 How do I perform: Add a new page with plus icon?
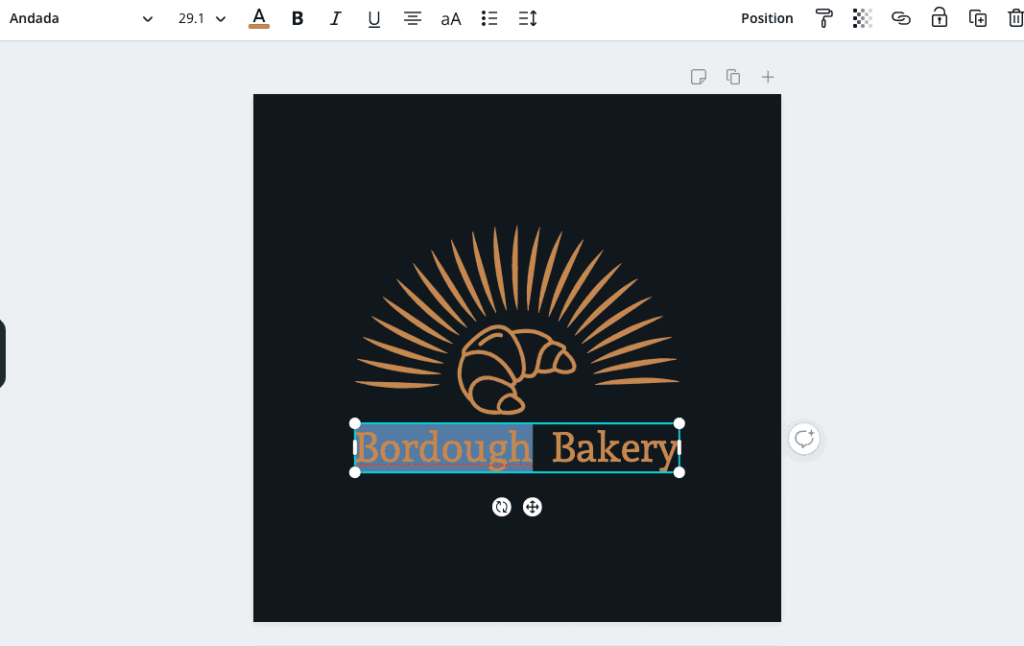point(767,77)
